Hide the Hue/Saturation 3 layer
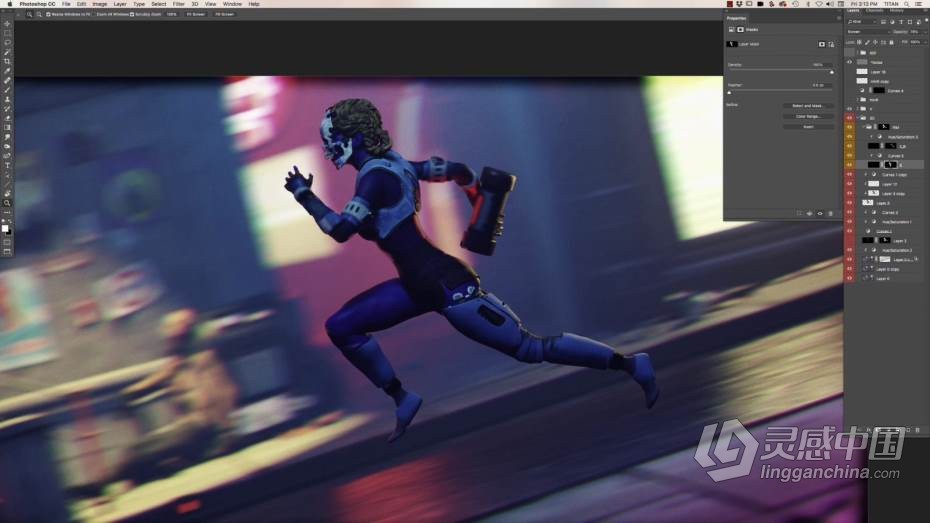Screen dimensions: 930x523 click(849, 137)
